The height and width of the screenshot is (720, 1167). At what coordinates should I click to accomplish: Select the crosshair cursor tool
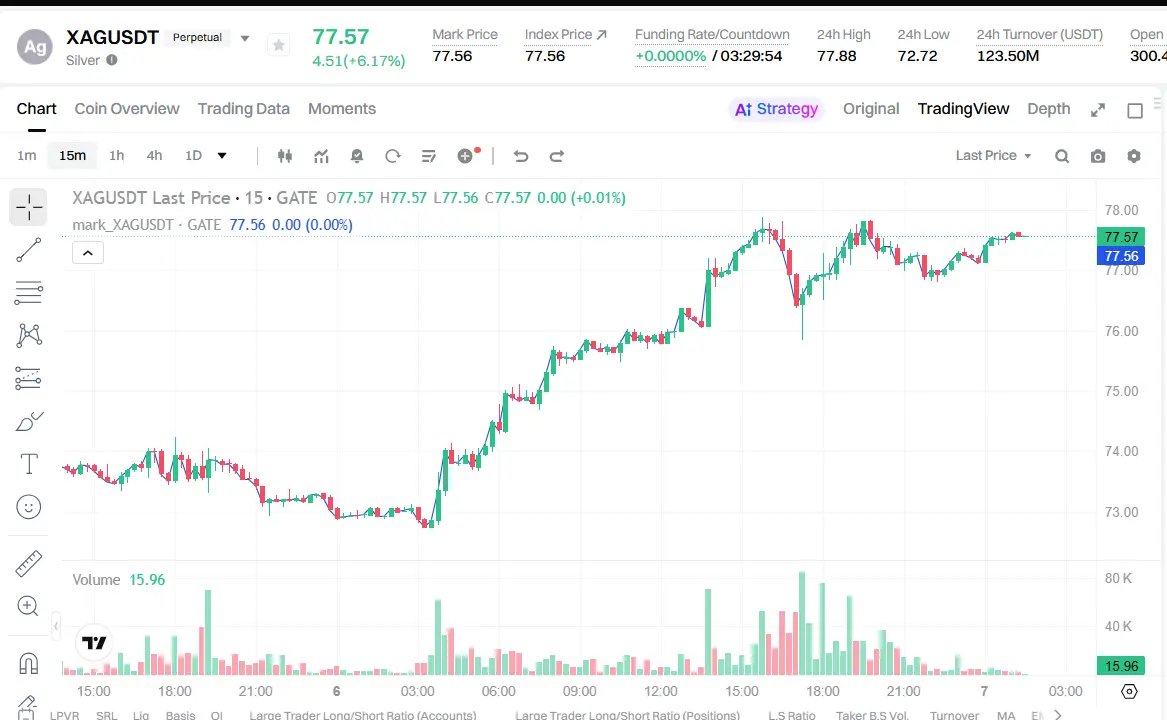pyautogui.click(x=28, y=207)
